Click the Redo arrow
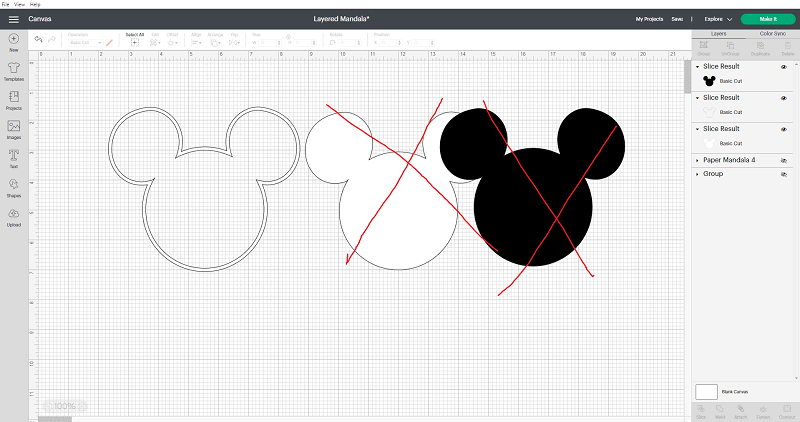The height and width of the screenshot is (422, 800). pyautogui.click(x=52, y=39)
